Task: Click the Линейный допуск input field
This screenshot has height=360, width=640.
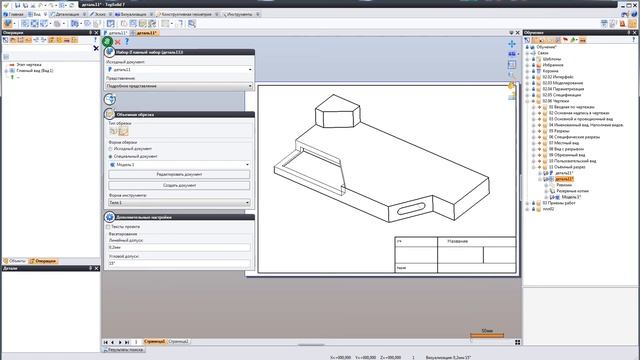Action: 179,247
